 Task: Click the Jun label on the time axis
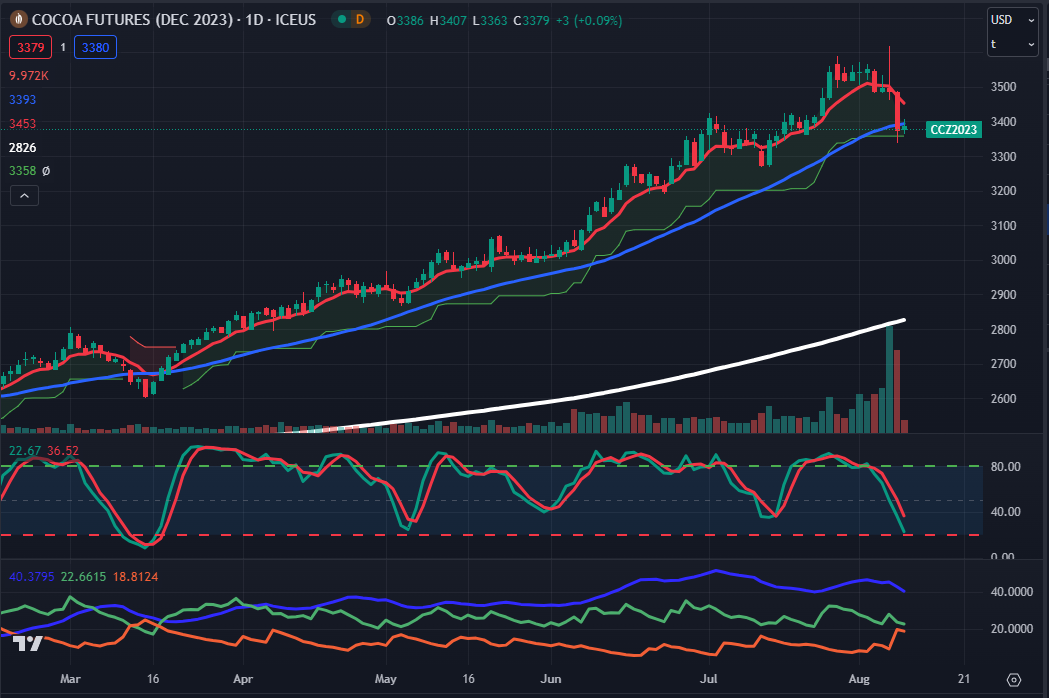tap(551, 679)
